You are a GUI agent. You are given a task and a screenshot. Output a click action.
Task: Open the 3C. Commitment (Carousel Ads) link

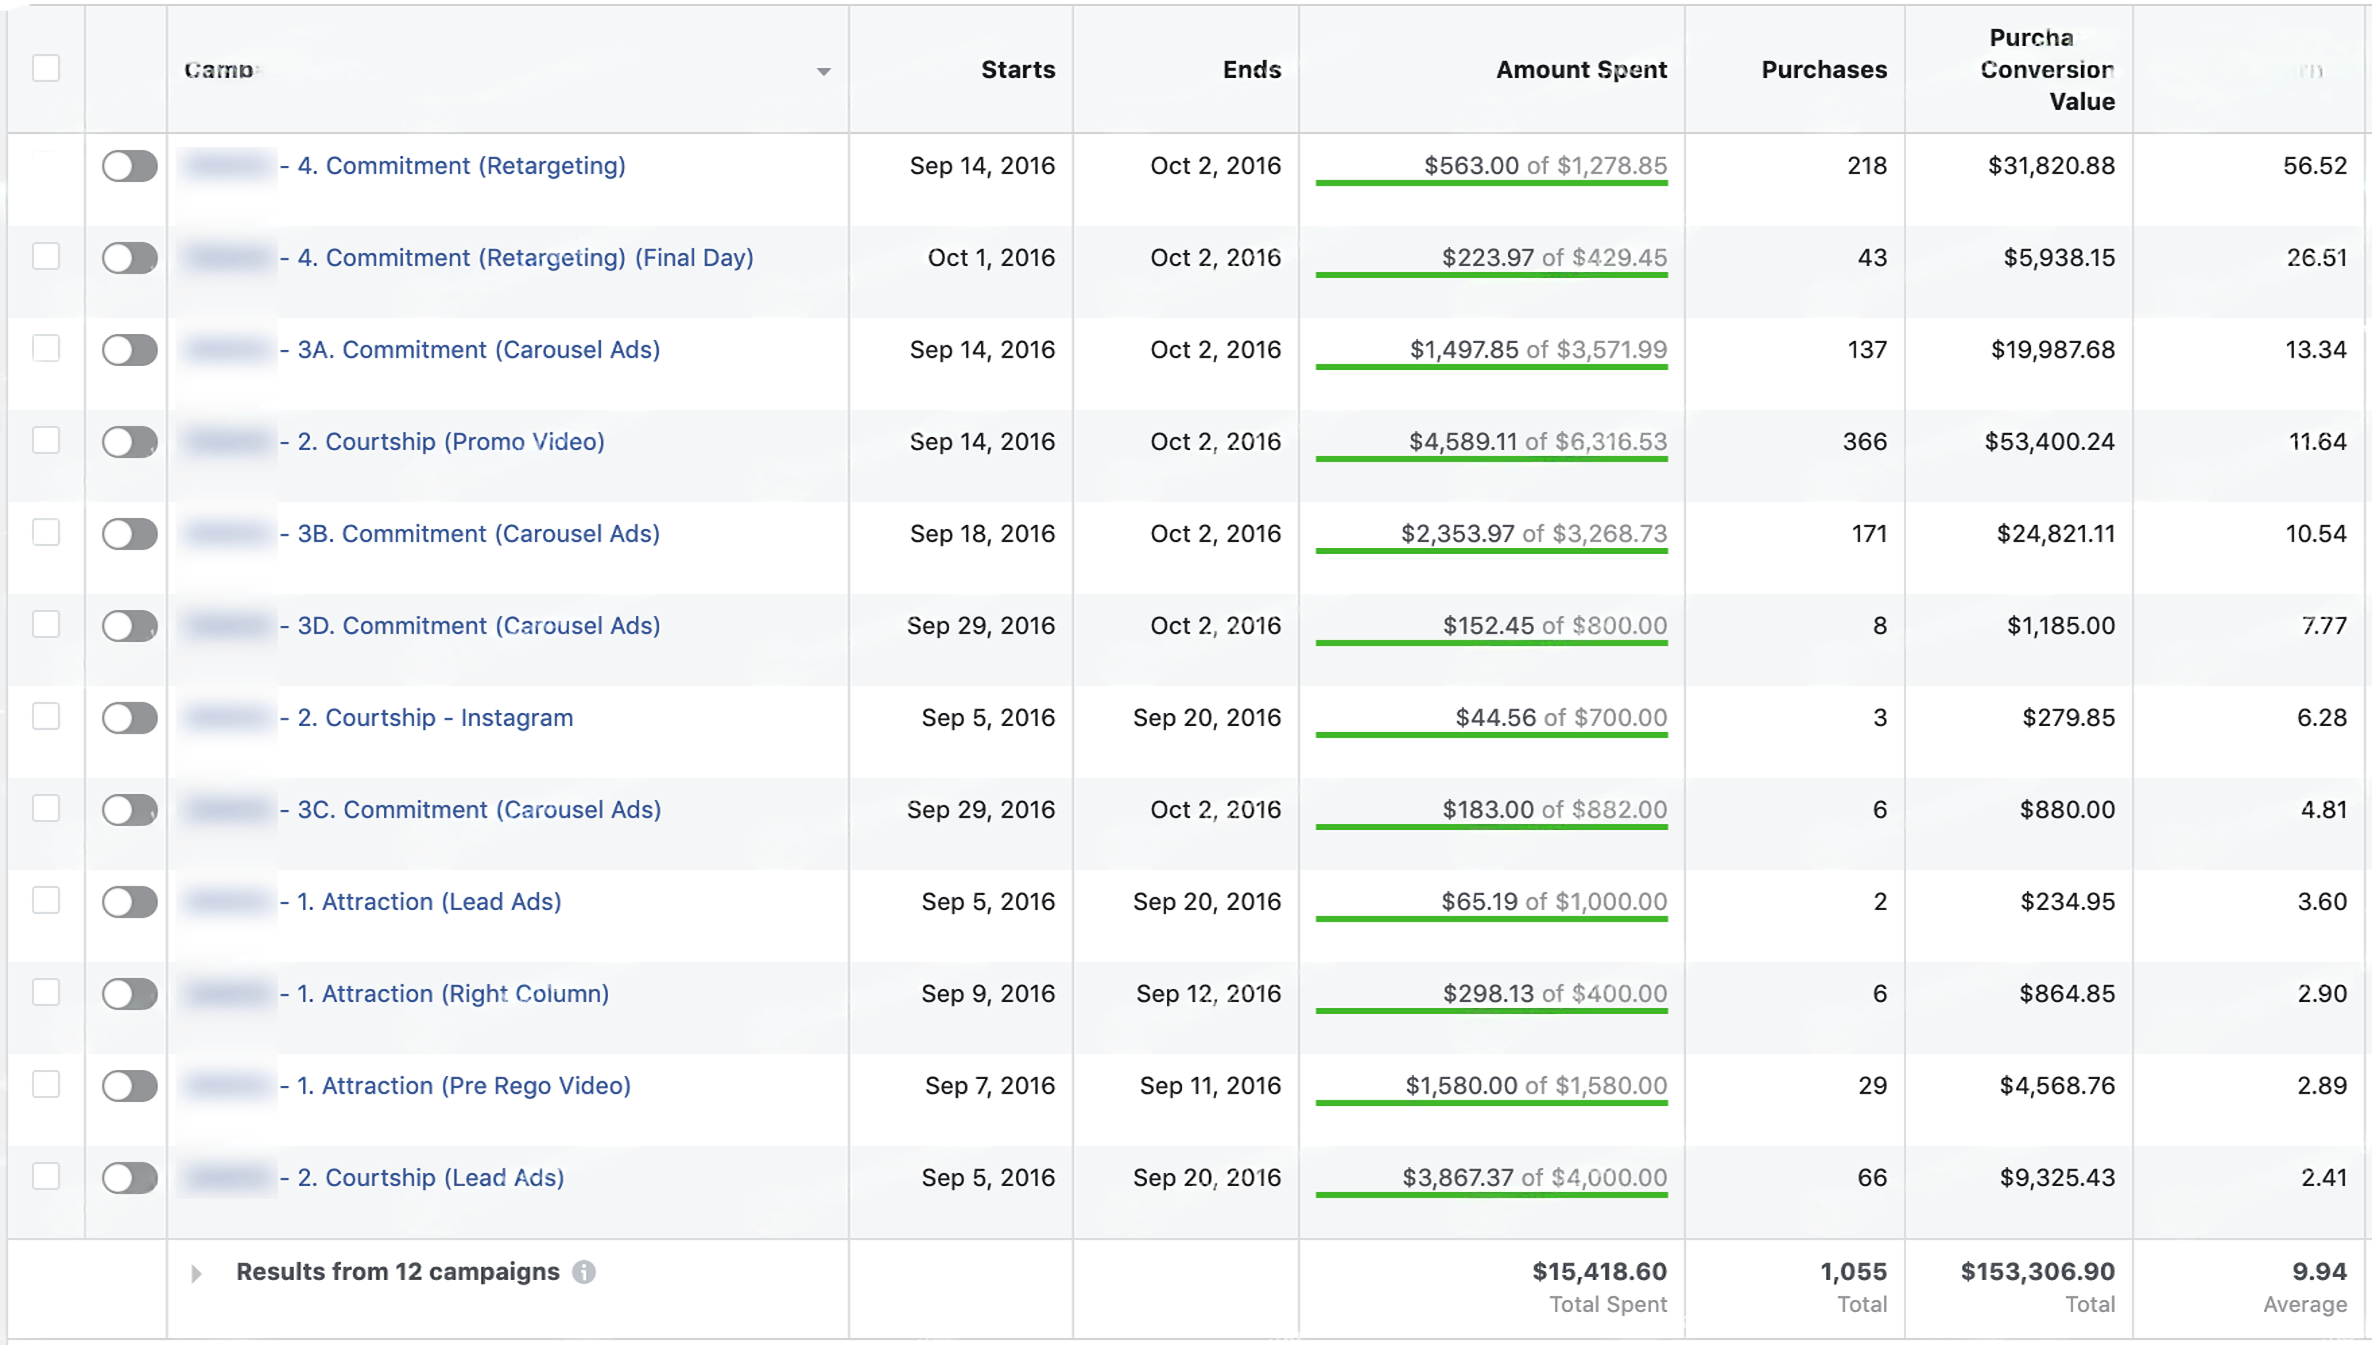click(x=471, y=810)
